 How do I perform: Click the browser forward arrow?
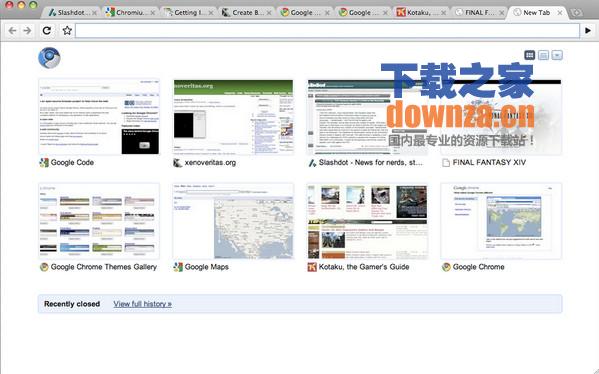point(27,31)
